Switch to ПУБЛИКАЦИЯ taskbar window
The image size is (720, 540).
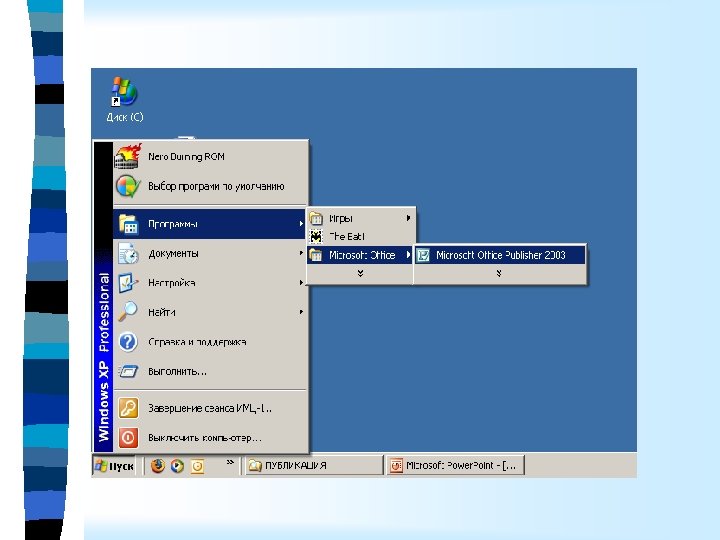point(314,466)
